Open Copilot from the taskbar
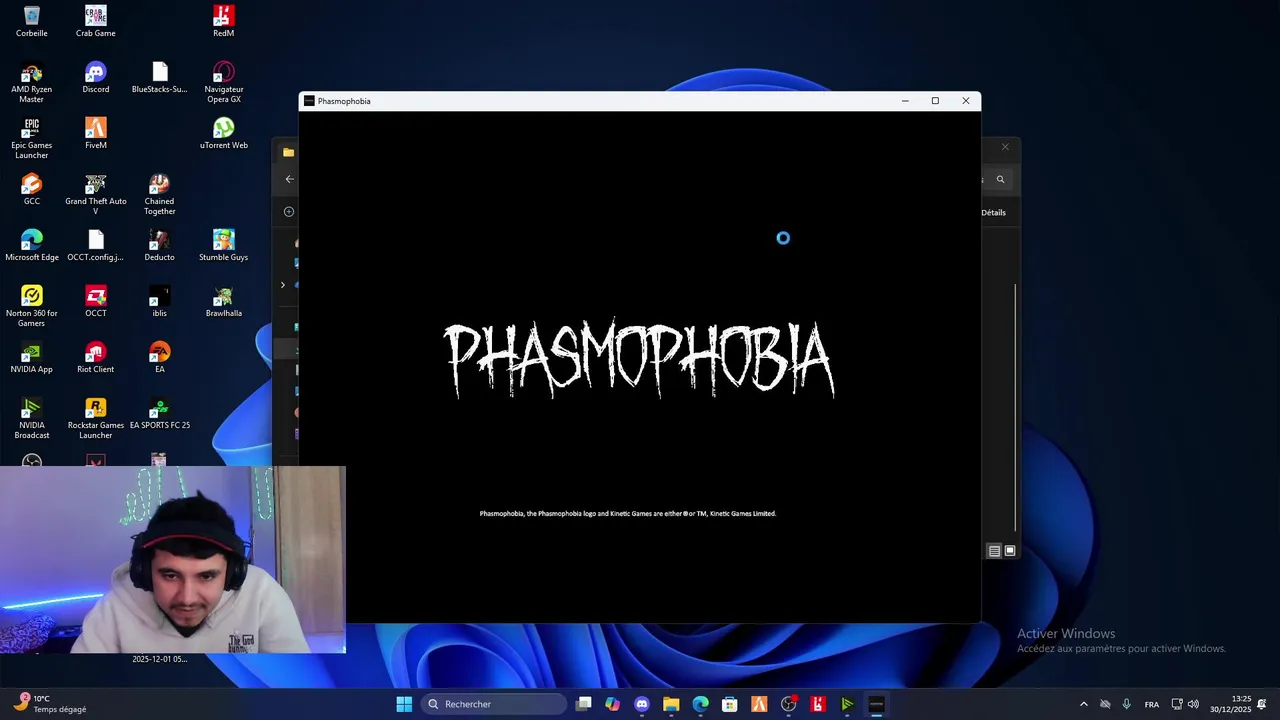The height and width of the screenshot is (720, 1280). point(613,704)
